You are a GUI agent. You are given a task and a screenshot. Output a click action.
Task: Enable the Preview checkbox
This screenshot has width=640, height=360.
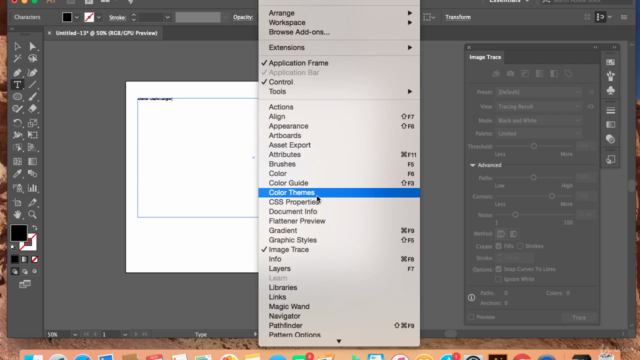[x=471, y=317]
